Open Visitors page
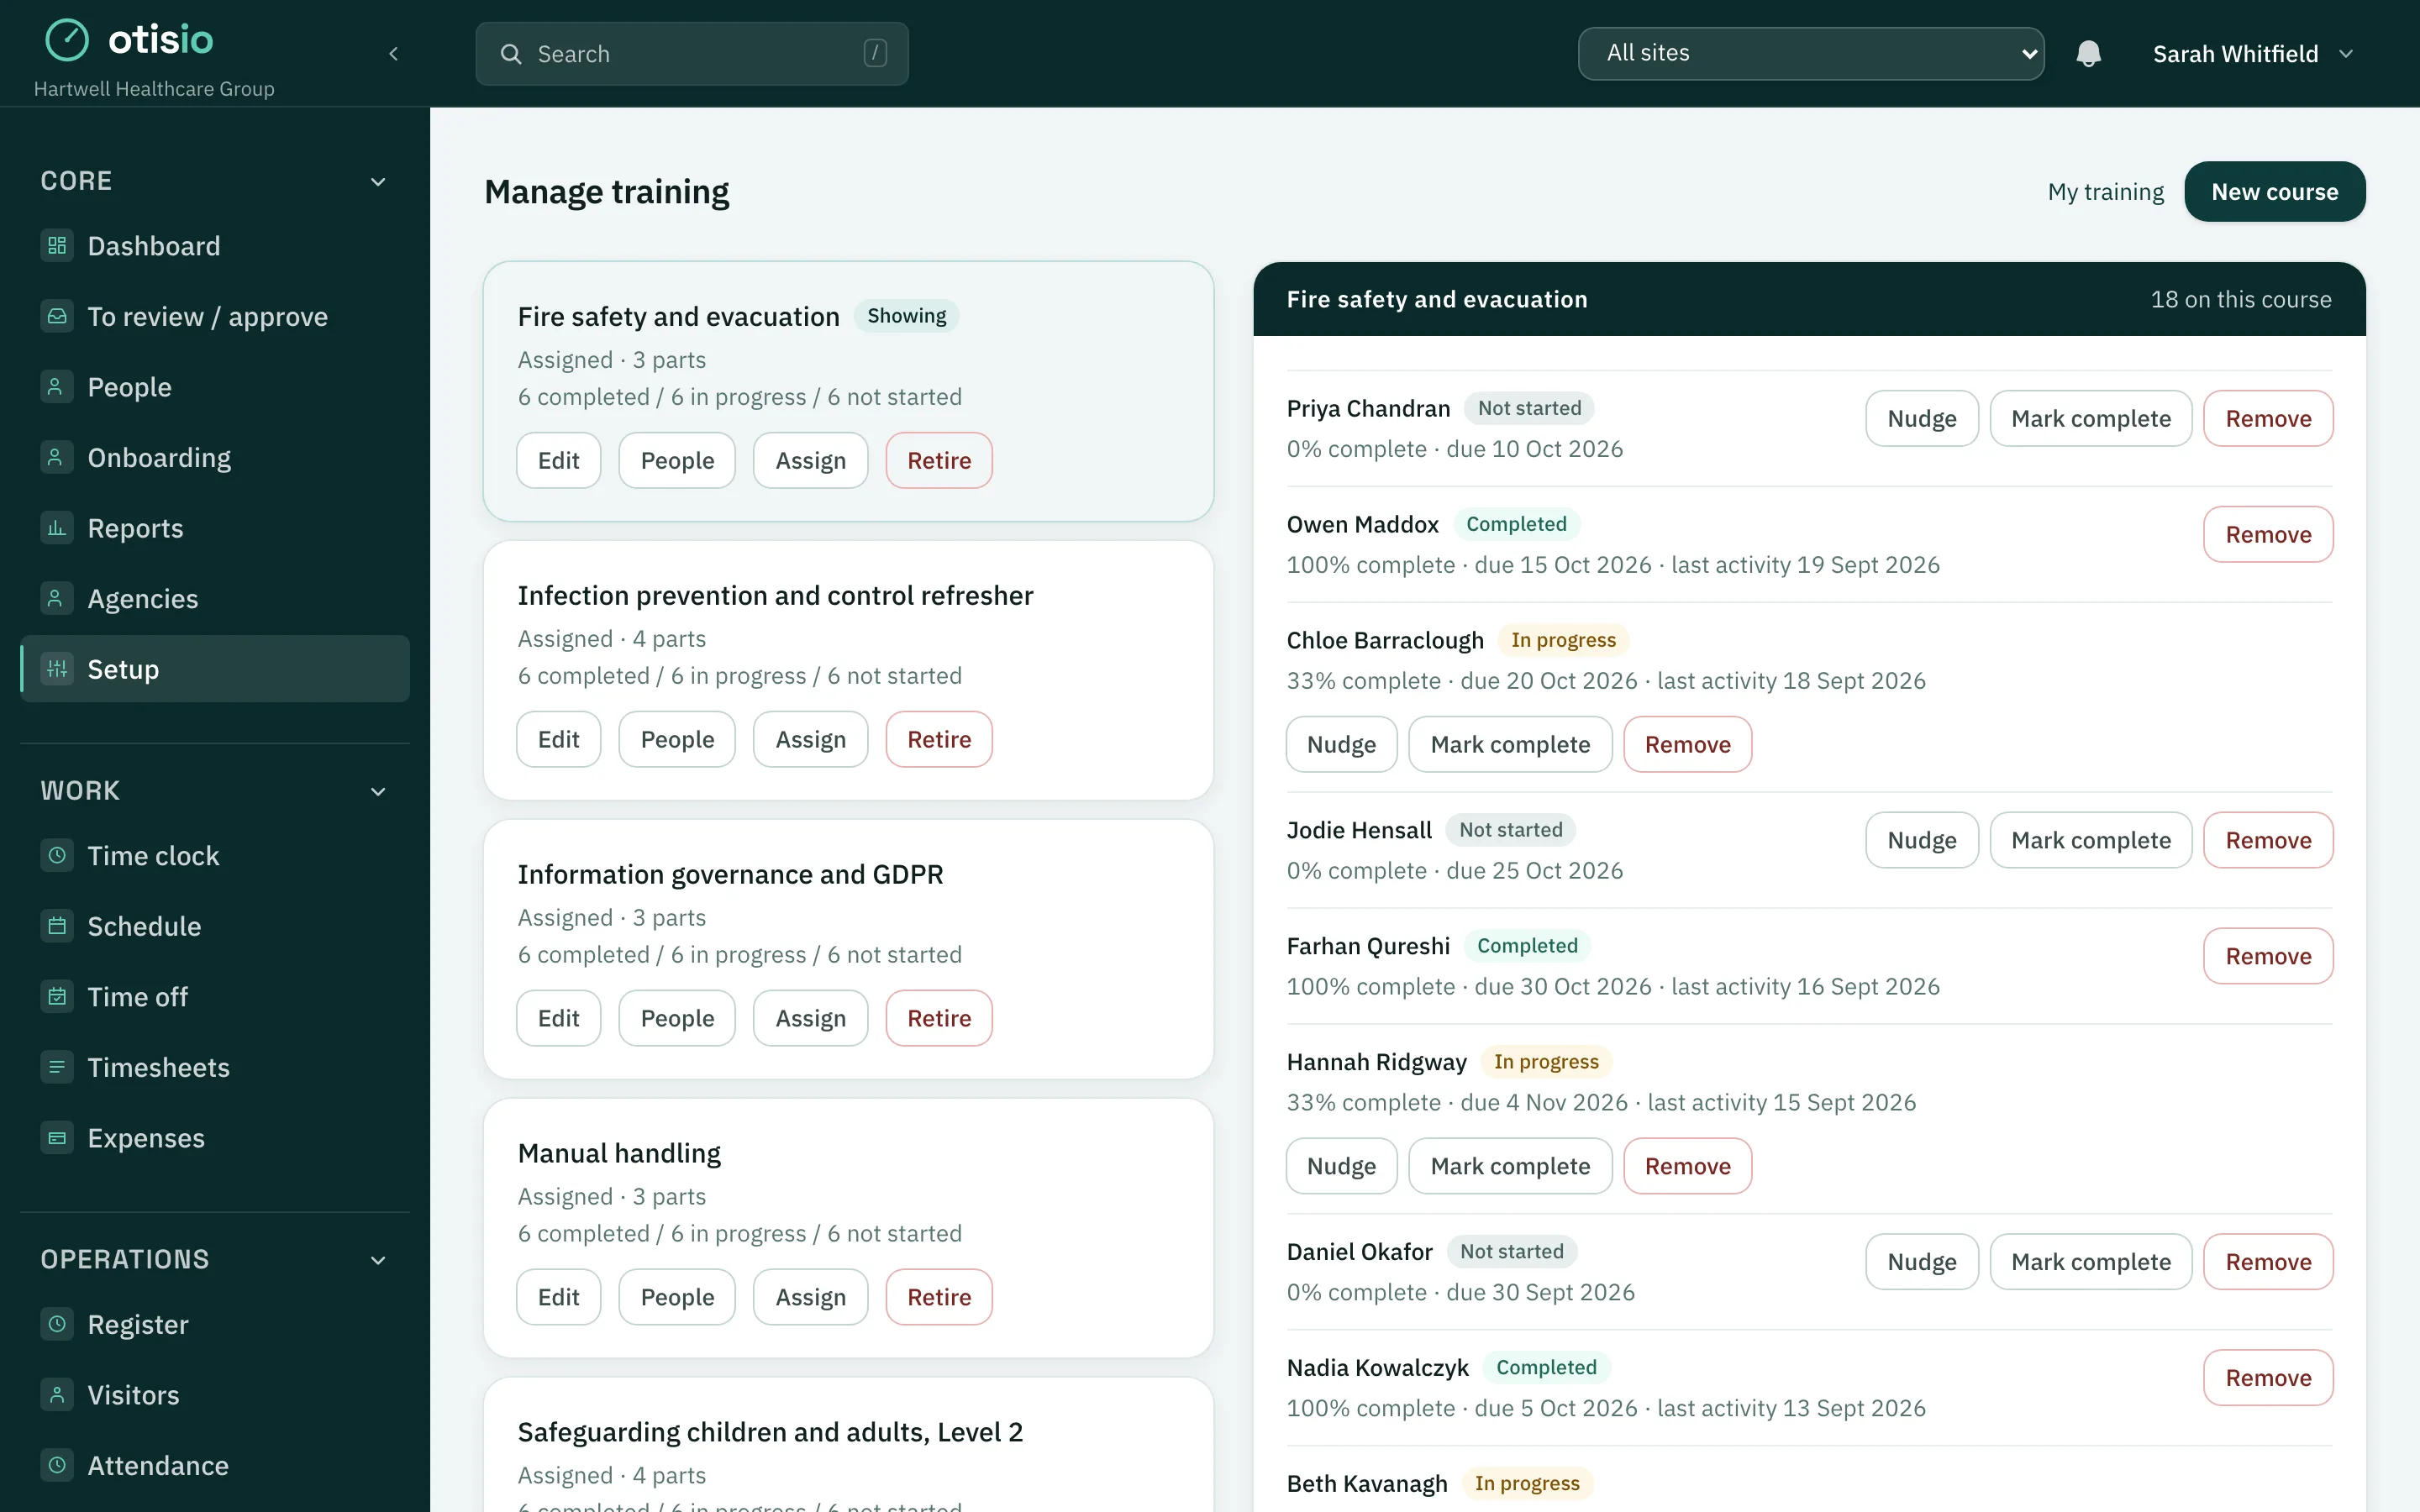The image size is (2420, 1512). pos(215,1395)
